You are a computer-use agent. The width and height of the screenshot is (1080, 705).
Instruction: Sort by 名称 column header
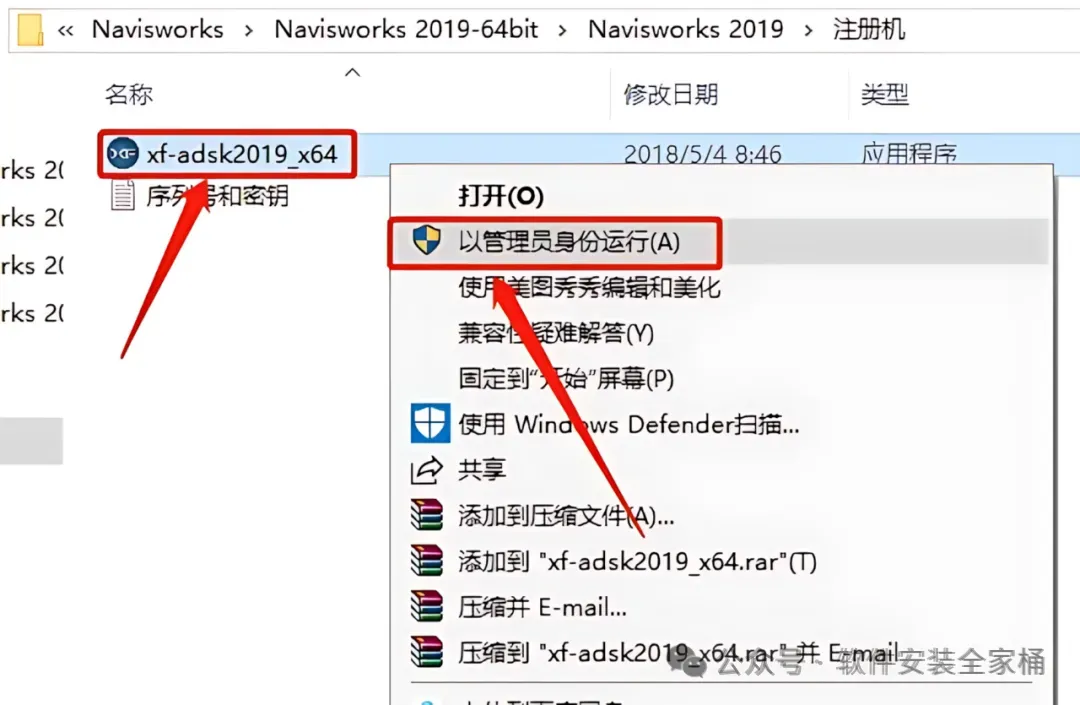[129, 94]
